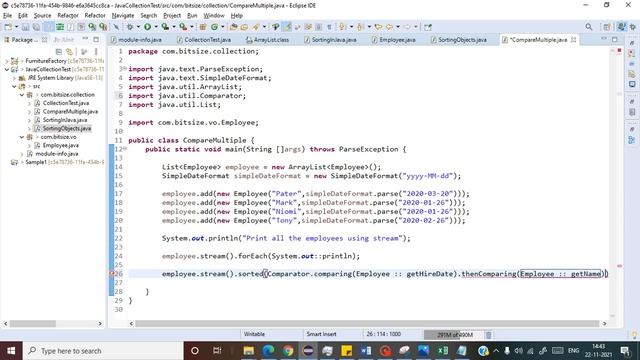The height and width of the screenshot is (360, 640).
Task: Click the Open Type toolbar icon
Action: 233,27
